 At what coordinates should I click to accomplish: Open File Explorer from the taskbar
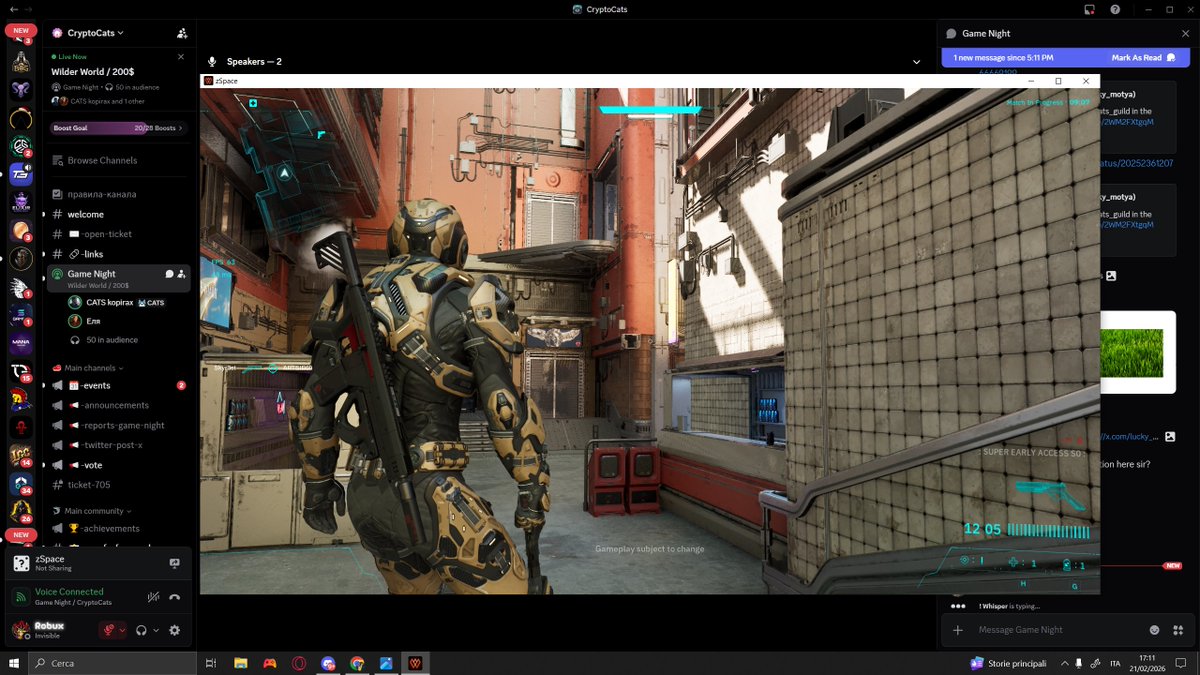[241, 663]
